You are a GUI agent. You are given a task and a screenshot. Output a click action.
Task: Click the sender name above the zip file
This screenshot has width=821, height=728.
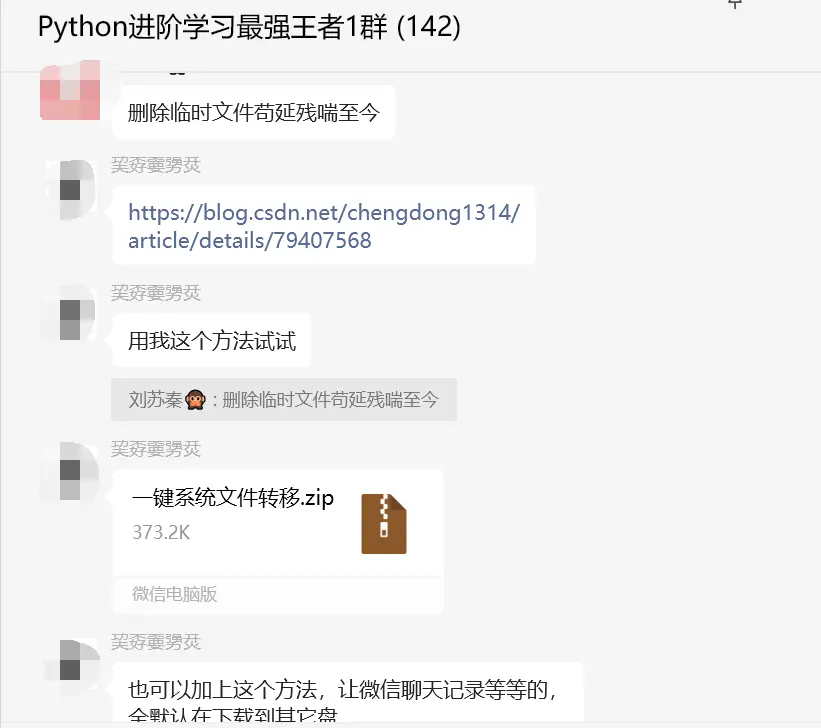click(156, 449)
